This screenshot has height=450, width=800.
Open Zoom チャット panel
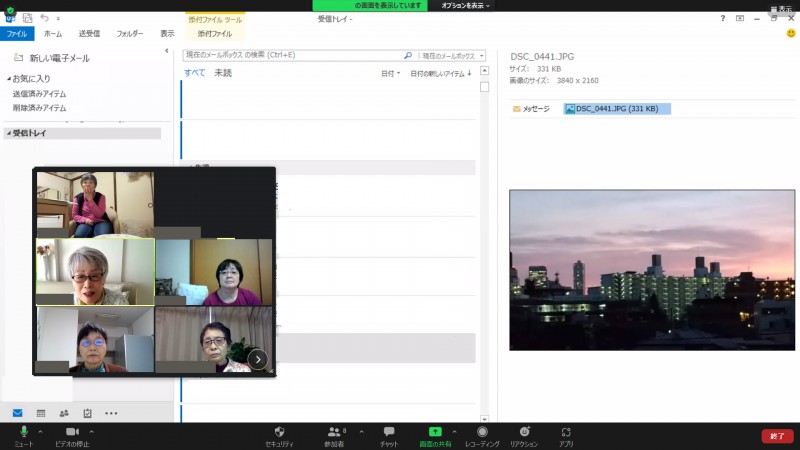[389, 437]
